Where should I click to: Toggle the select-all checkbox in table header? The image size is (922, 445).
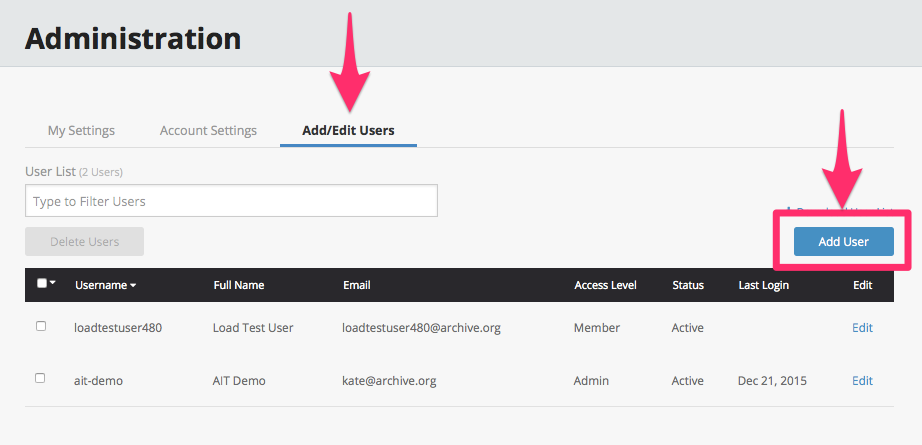pos(41,284)
